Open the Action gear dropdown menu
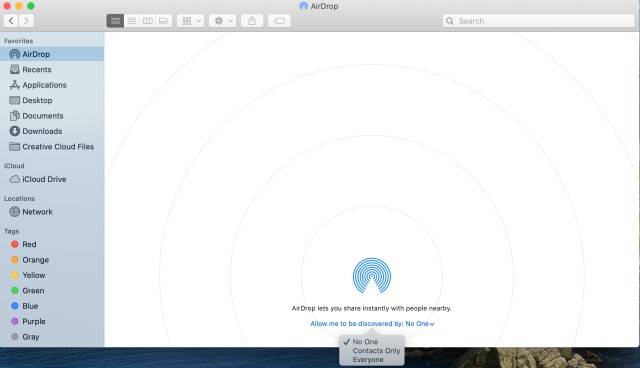Image resolution: width=640 pixels, height=368 pixels. coord(222,21)
